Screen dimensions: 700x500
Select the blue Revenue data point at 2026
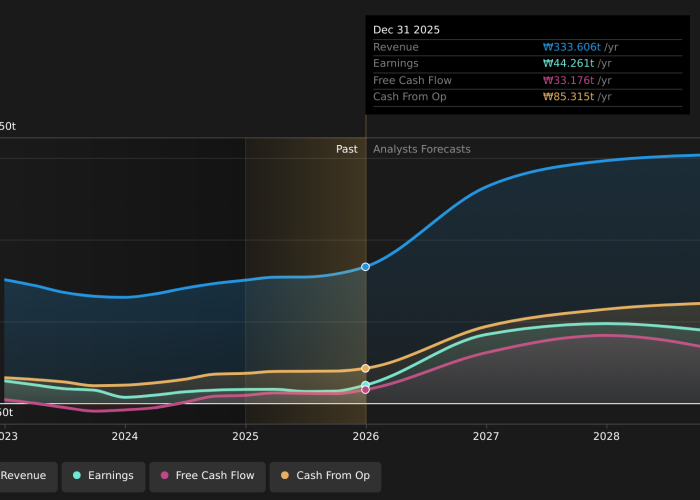366,267
